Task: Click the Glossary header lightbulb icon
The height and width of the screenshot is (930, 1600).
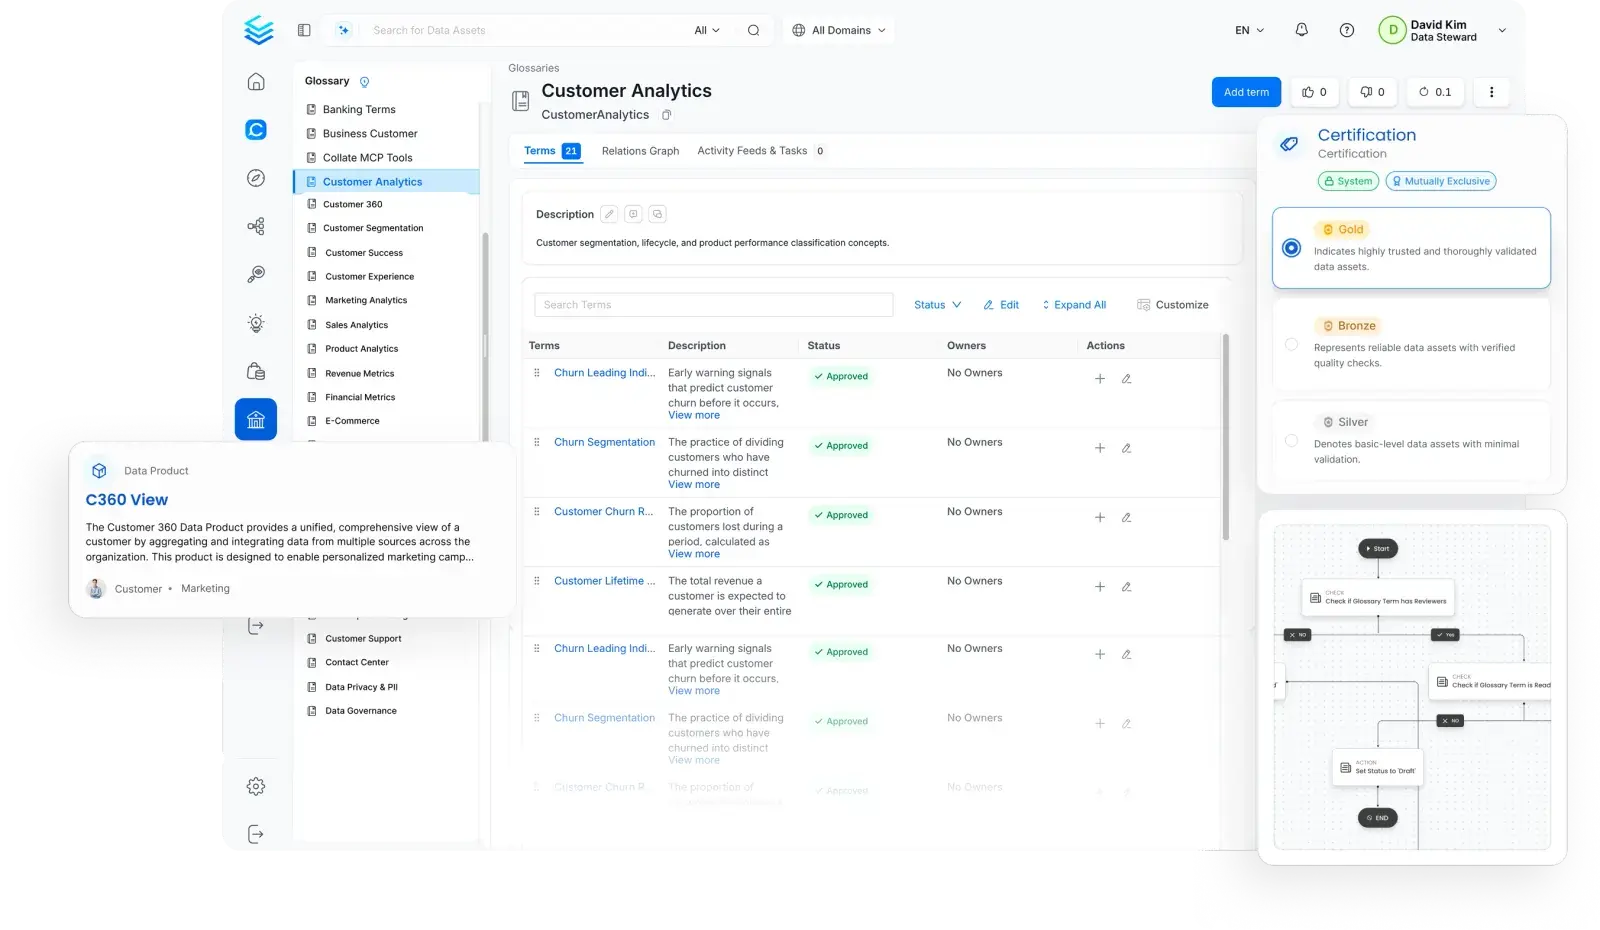Action: click(x=364, y=82)
